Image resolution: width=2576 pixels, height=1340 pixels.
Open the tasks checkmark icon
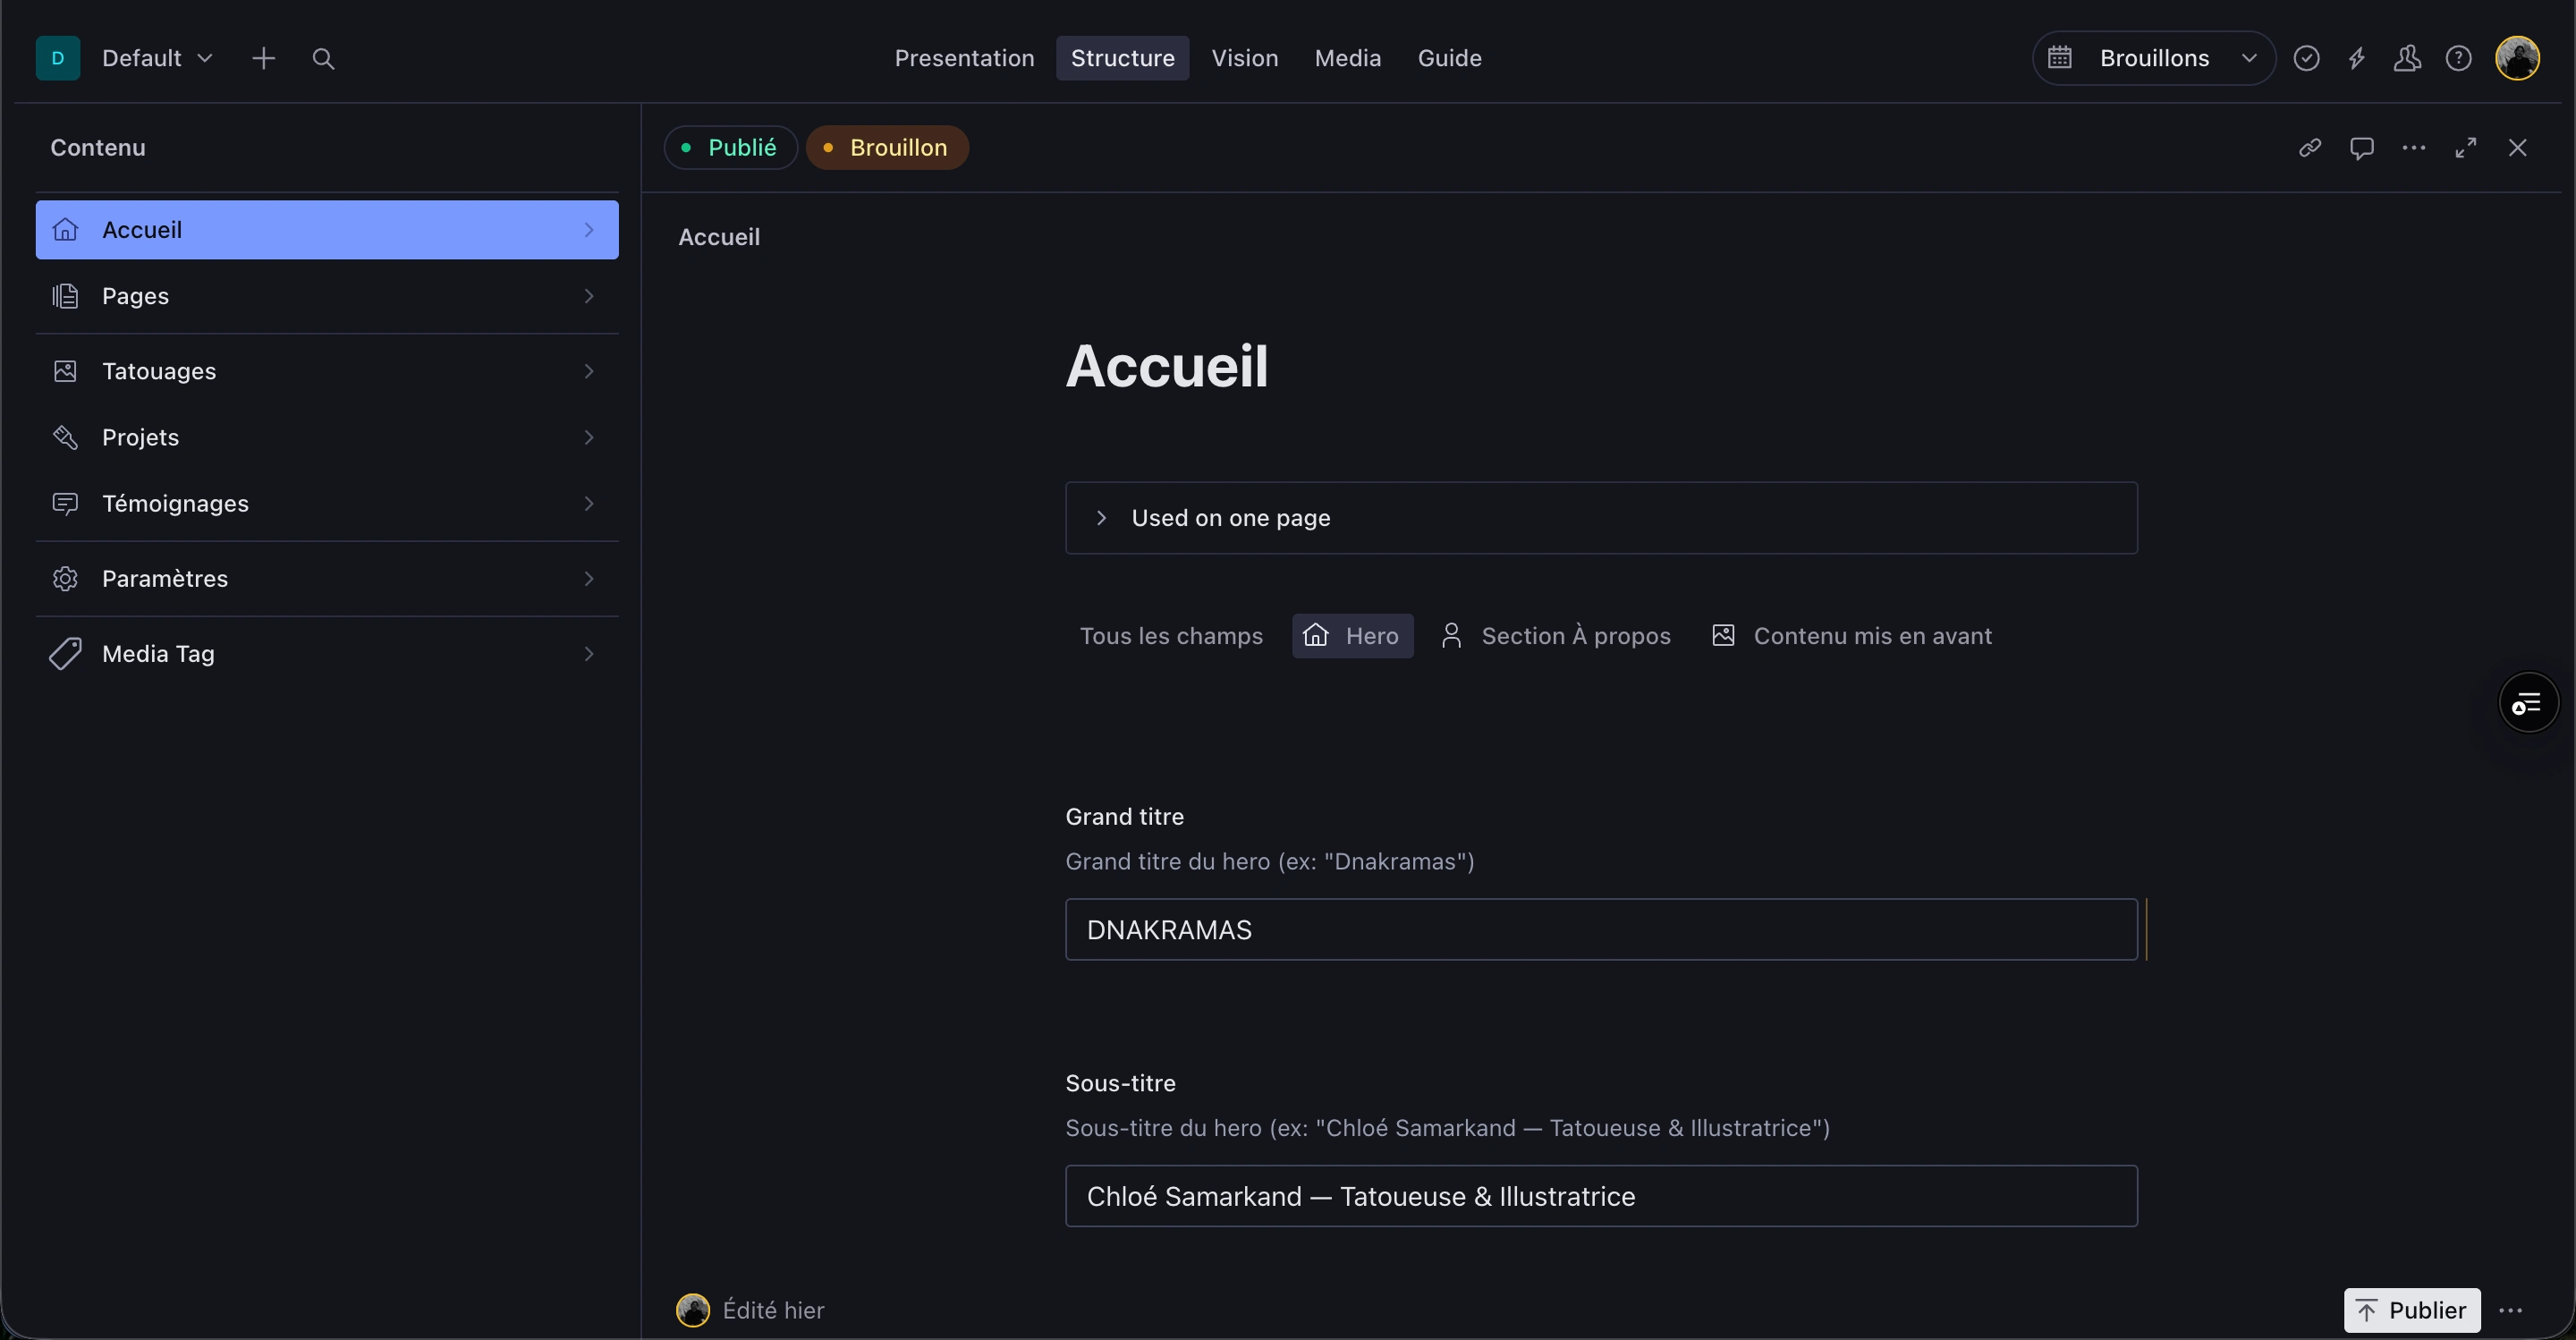coord(2306,58)
